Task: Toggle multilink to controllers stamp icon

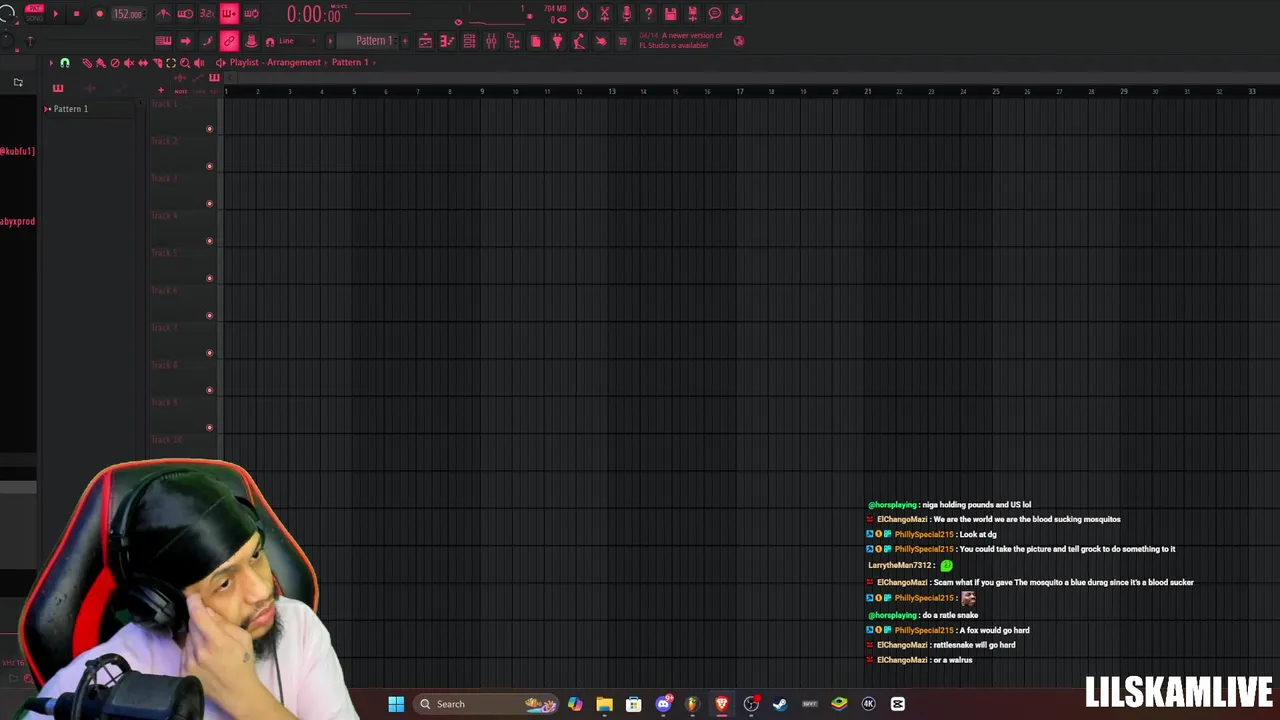Action: (x=251, y=41)
